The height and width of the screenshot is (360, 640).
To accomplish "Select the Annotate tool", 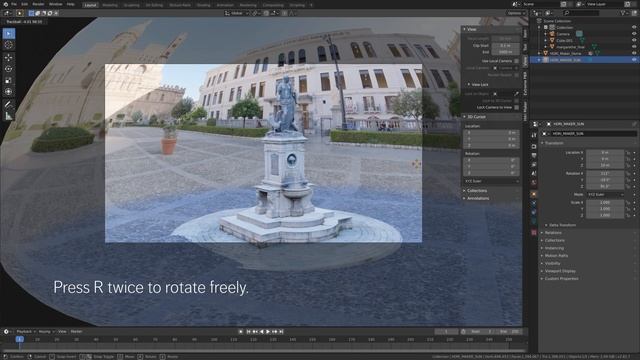I will pos(9,104).
